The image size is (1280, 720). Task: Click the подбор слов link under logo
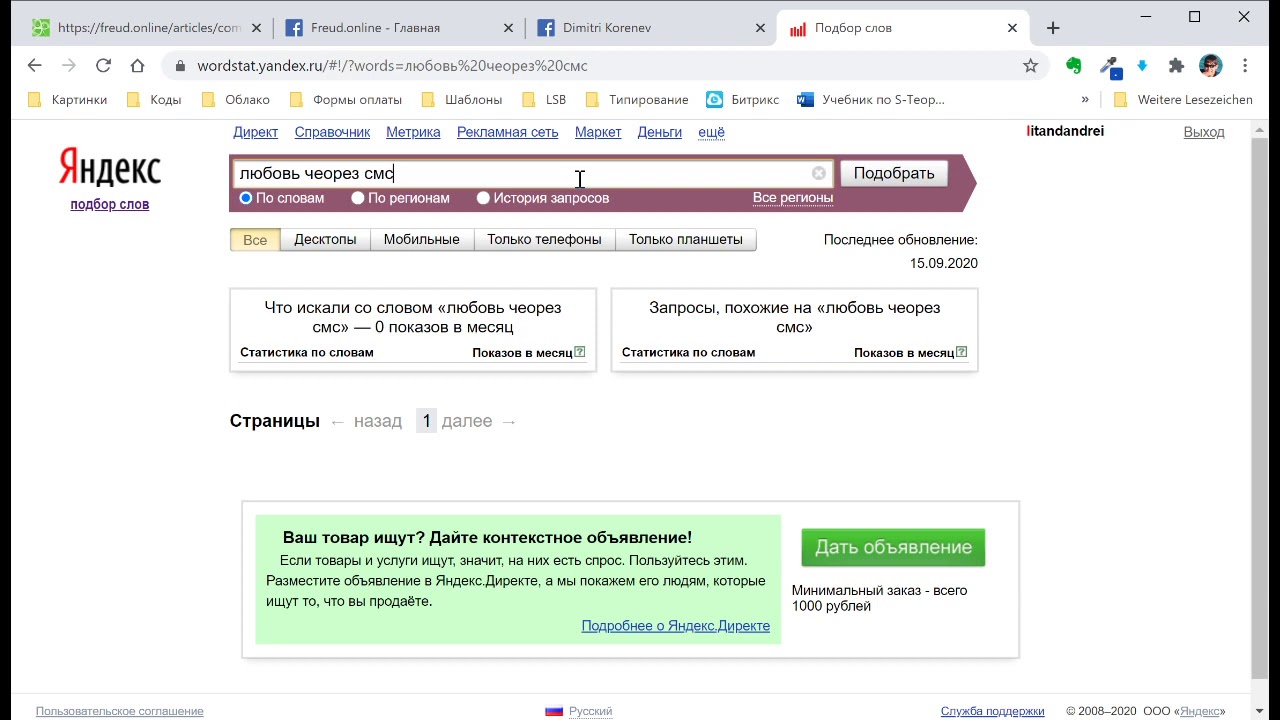(109, 204)
